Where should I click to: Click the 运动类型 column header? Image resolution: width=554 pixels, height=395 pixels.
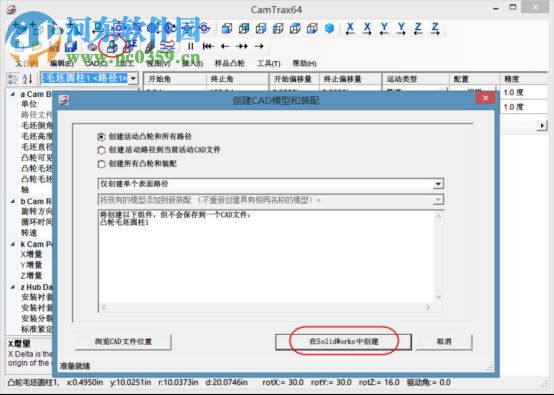pyautogui.click(x=416, y=79)
